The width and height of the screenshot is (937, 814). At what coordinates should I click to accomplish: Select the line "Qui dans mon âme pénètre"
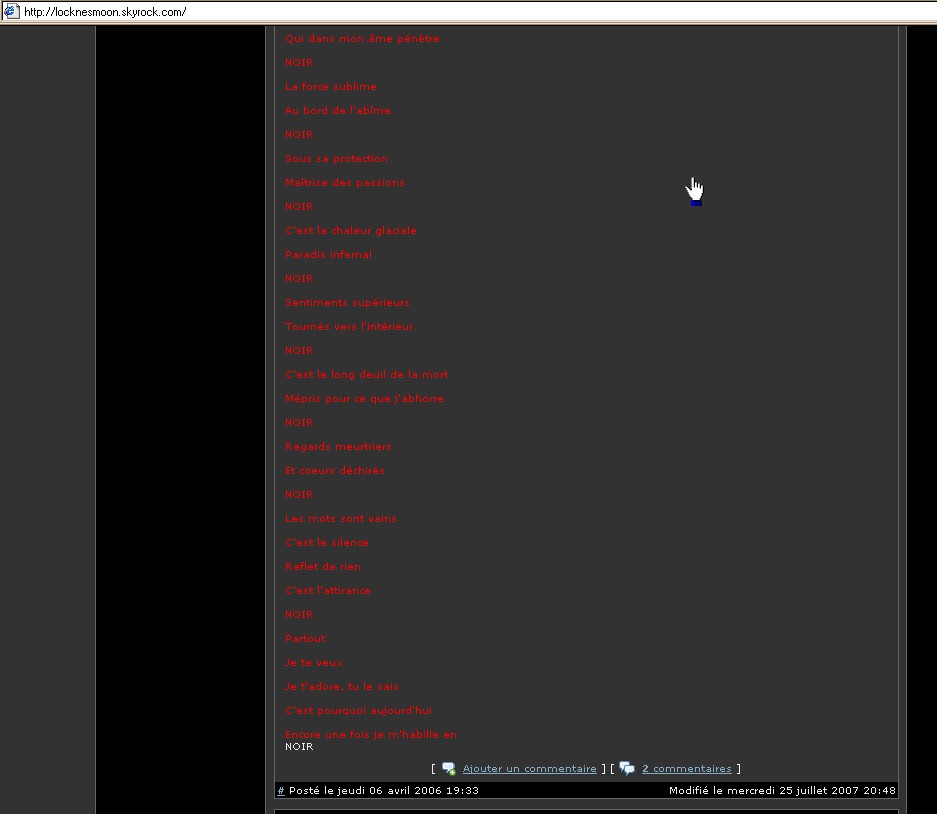pos(362,38)
